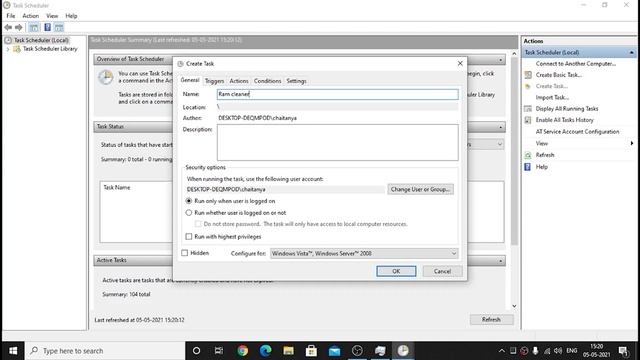Click Connect to Another Computer action
The image size is (640, 360).
576,64
